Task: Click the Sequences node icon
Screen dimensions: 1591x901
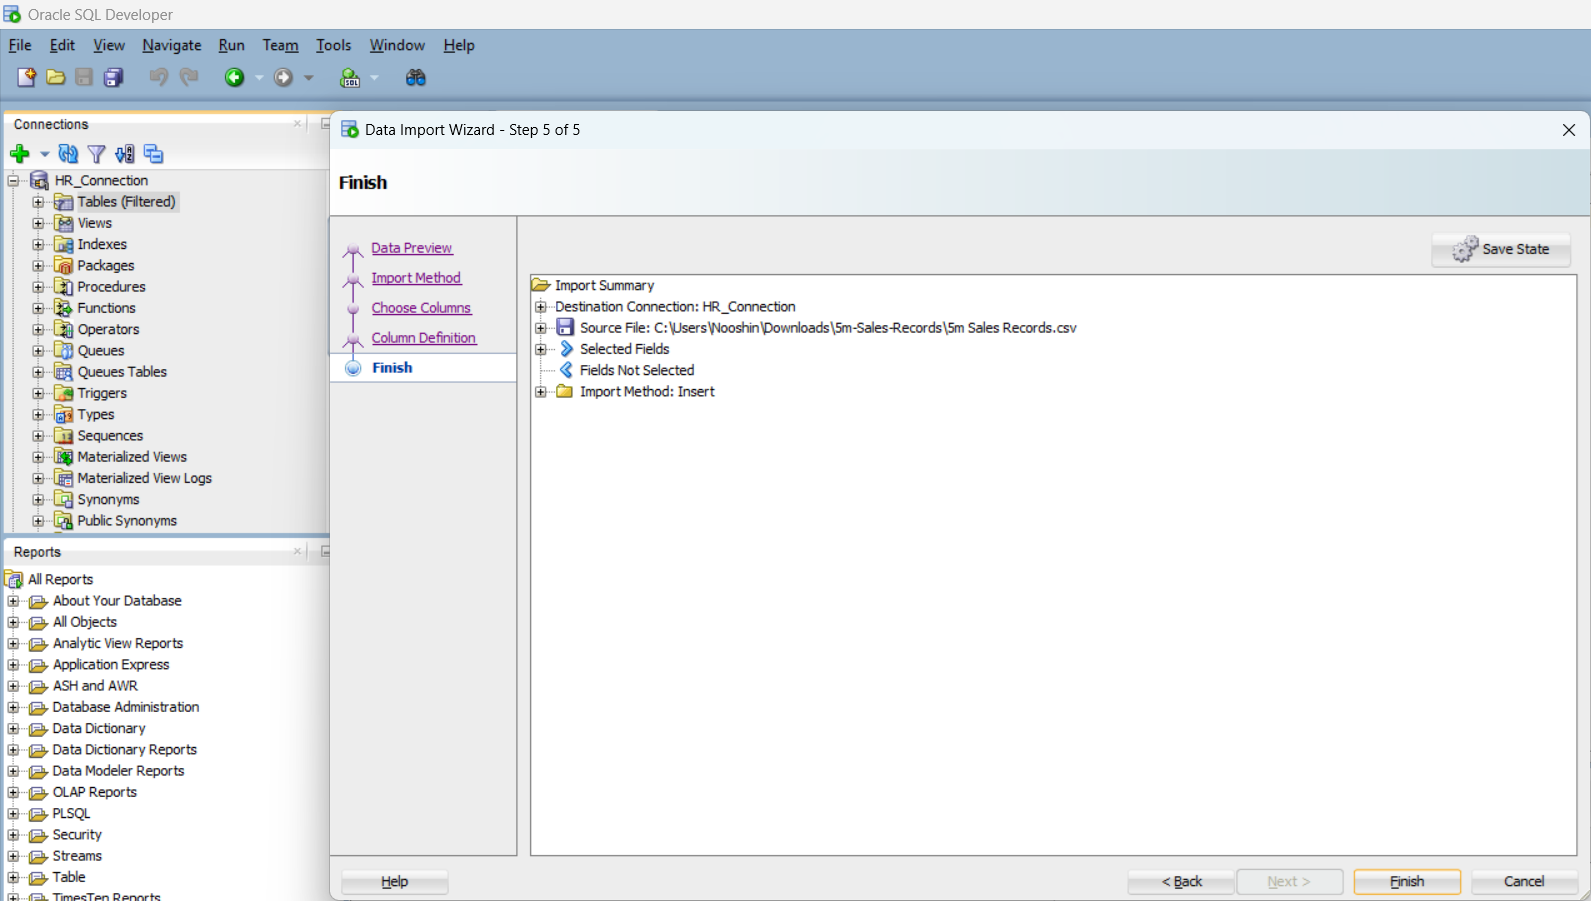Action: (x=64, y=436)
